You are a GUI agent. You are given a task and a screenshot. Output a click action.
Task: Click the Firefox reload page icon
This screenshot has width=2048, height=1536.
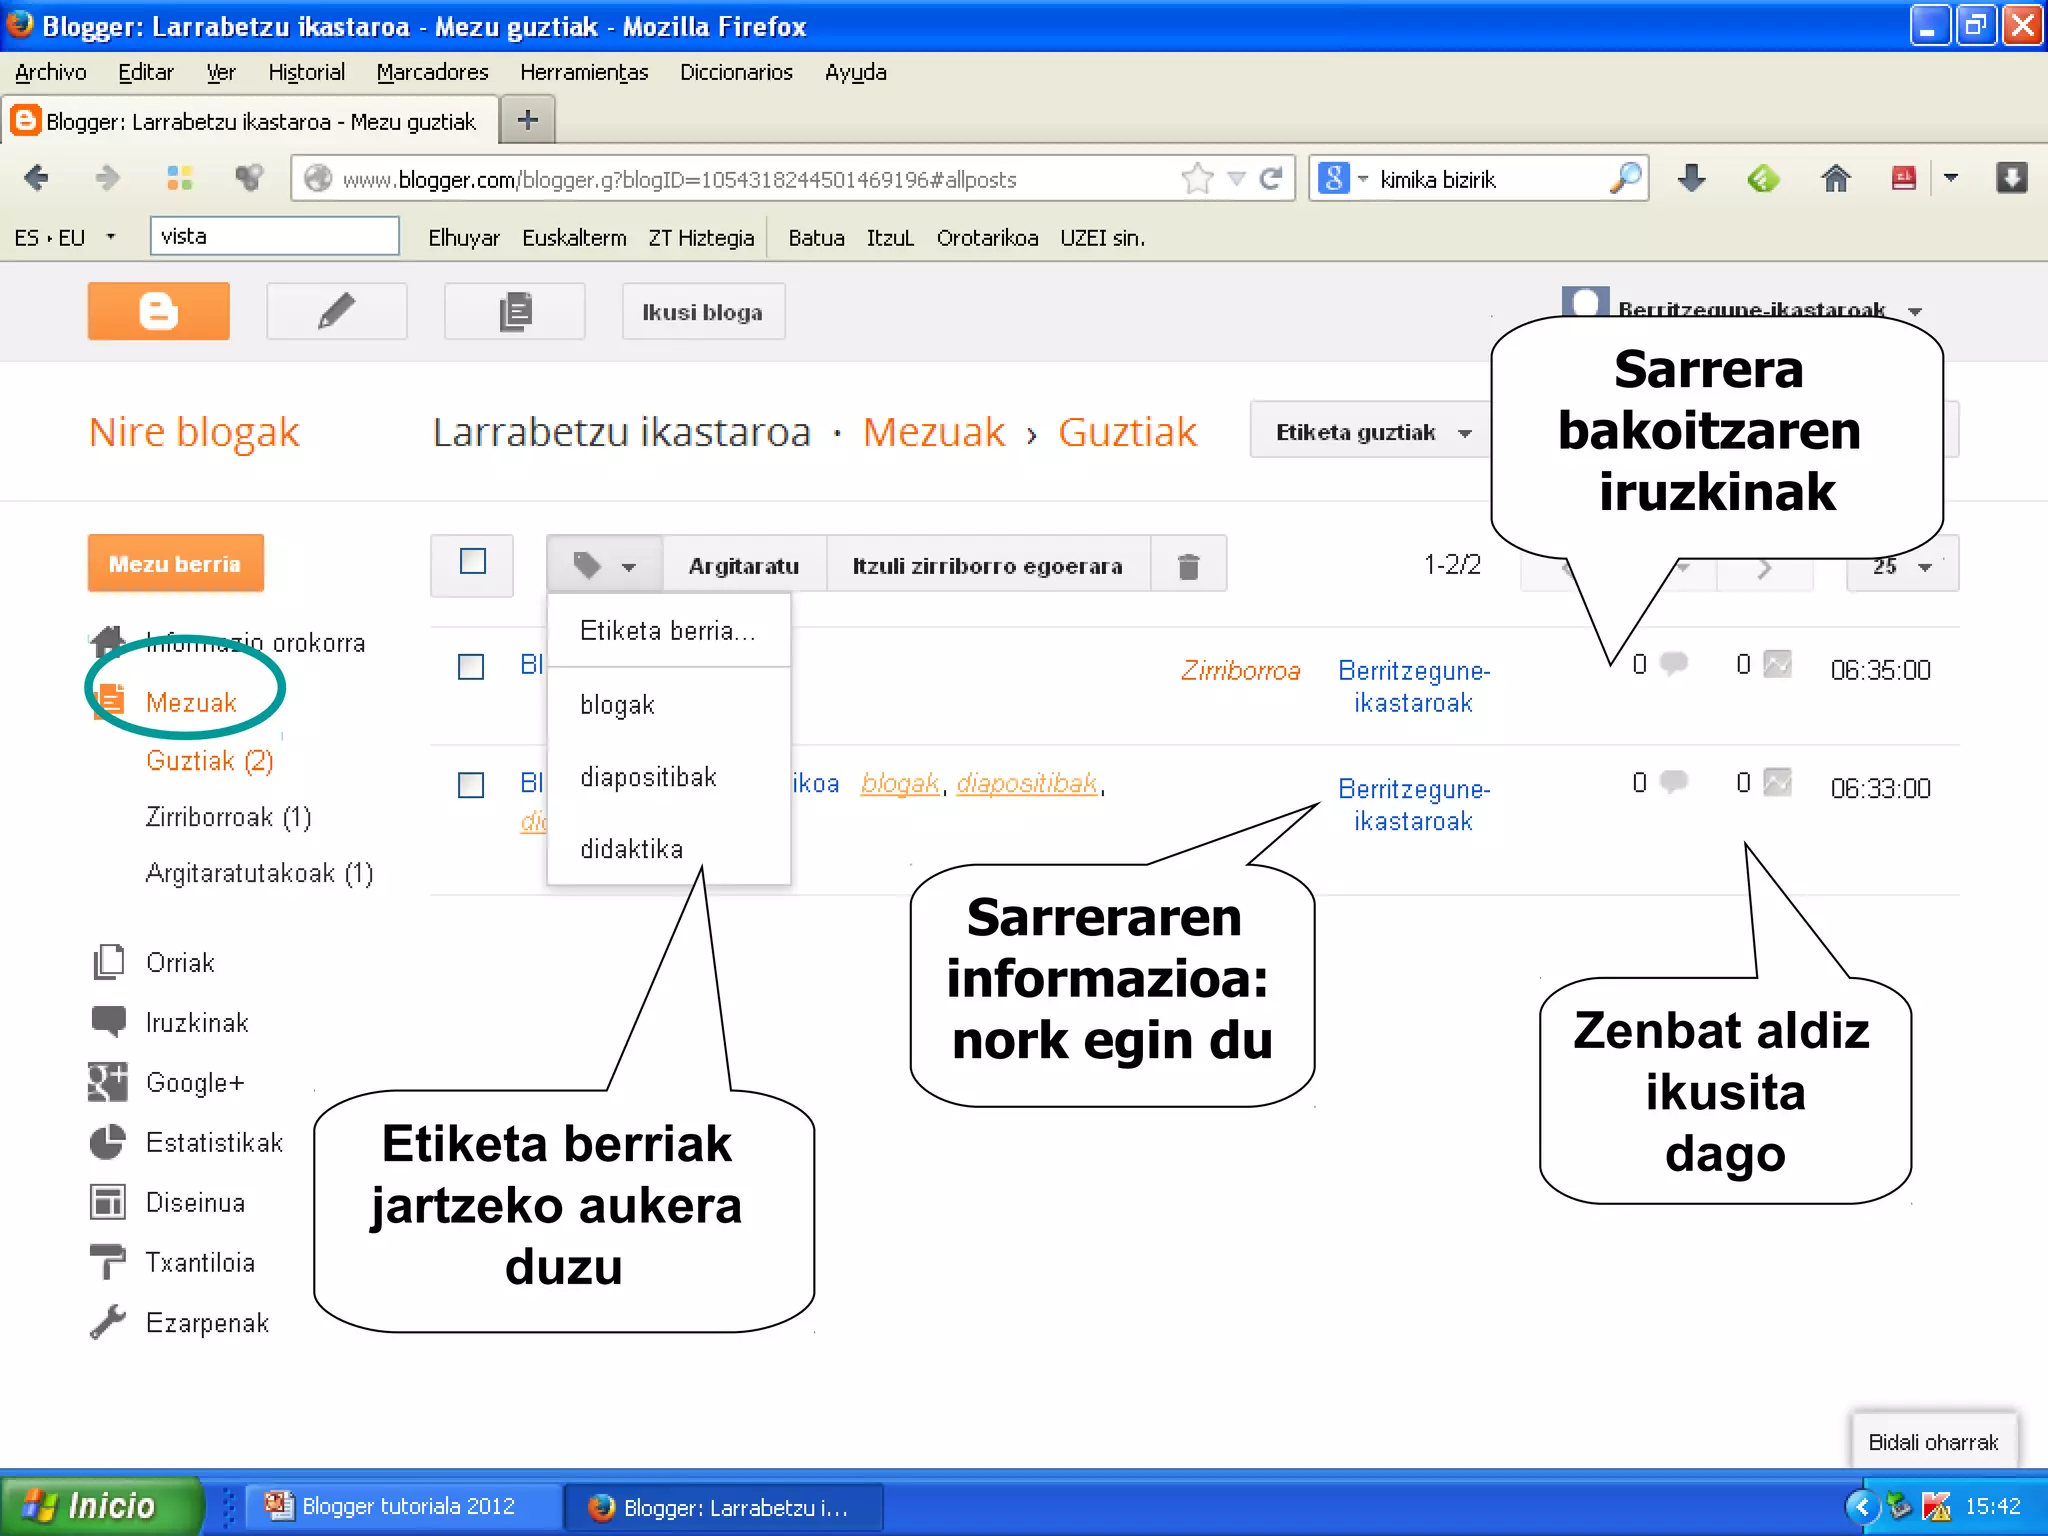[x=1271, y=179]
